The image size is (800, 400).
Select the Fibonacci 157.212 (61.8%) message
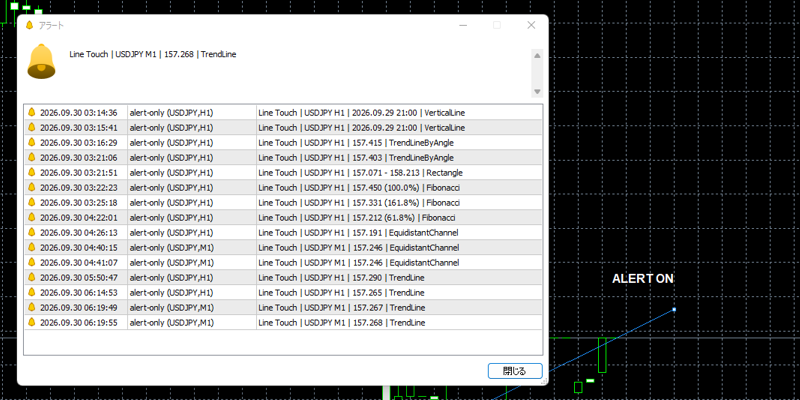pos(357,217)
